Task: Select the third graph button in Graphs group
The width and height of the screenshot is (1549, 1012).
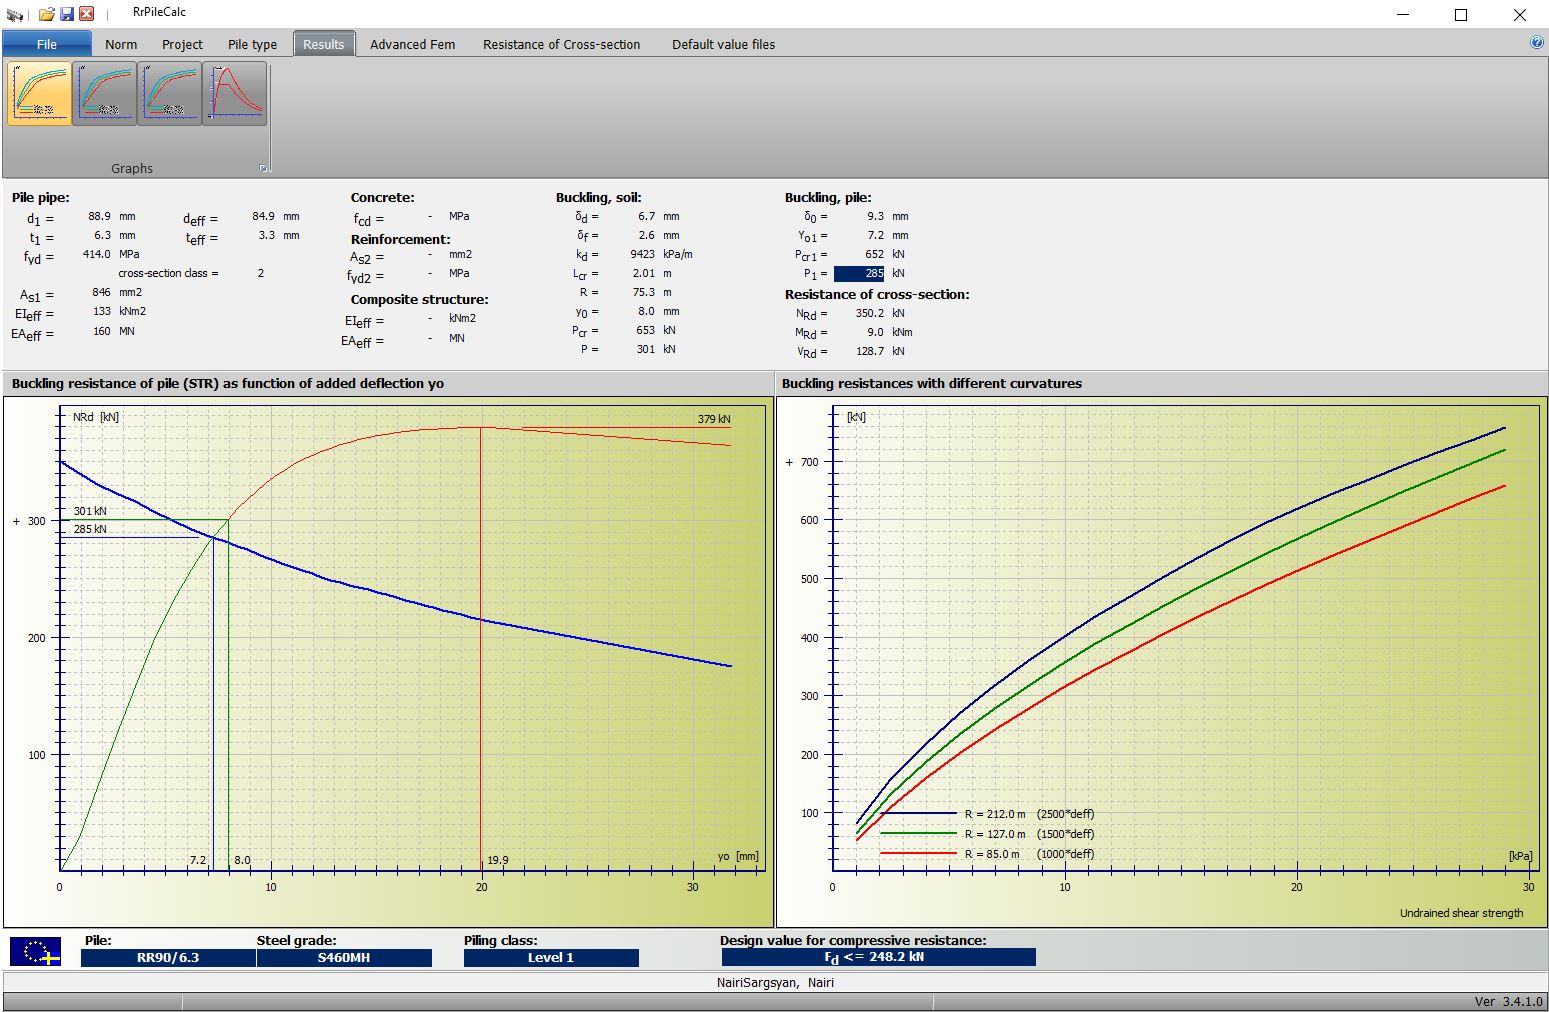Action: pos(170,93)
